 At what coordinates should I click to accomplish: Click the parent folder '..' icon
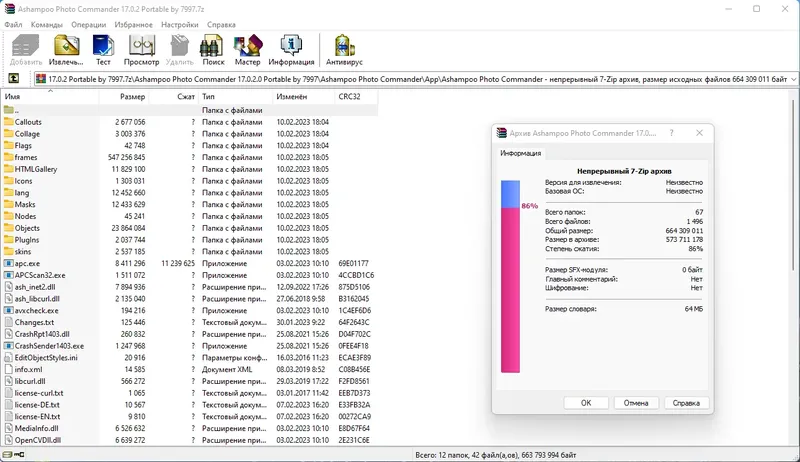pyautogui.click(x=8, y=110)
